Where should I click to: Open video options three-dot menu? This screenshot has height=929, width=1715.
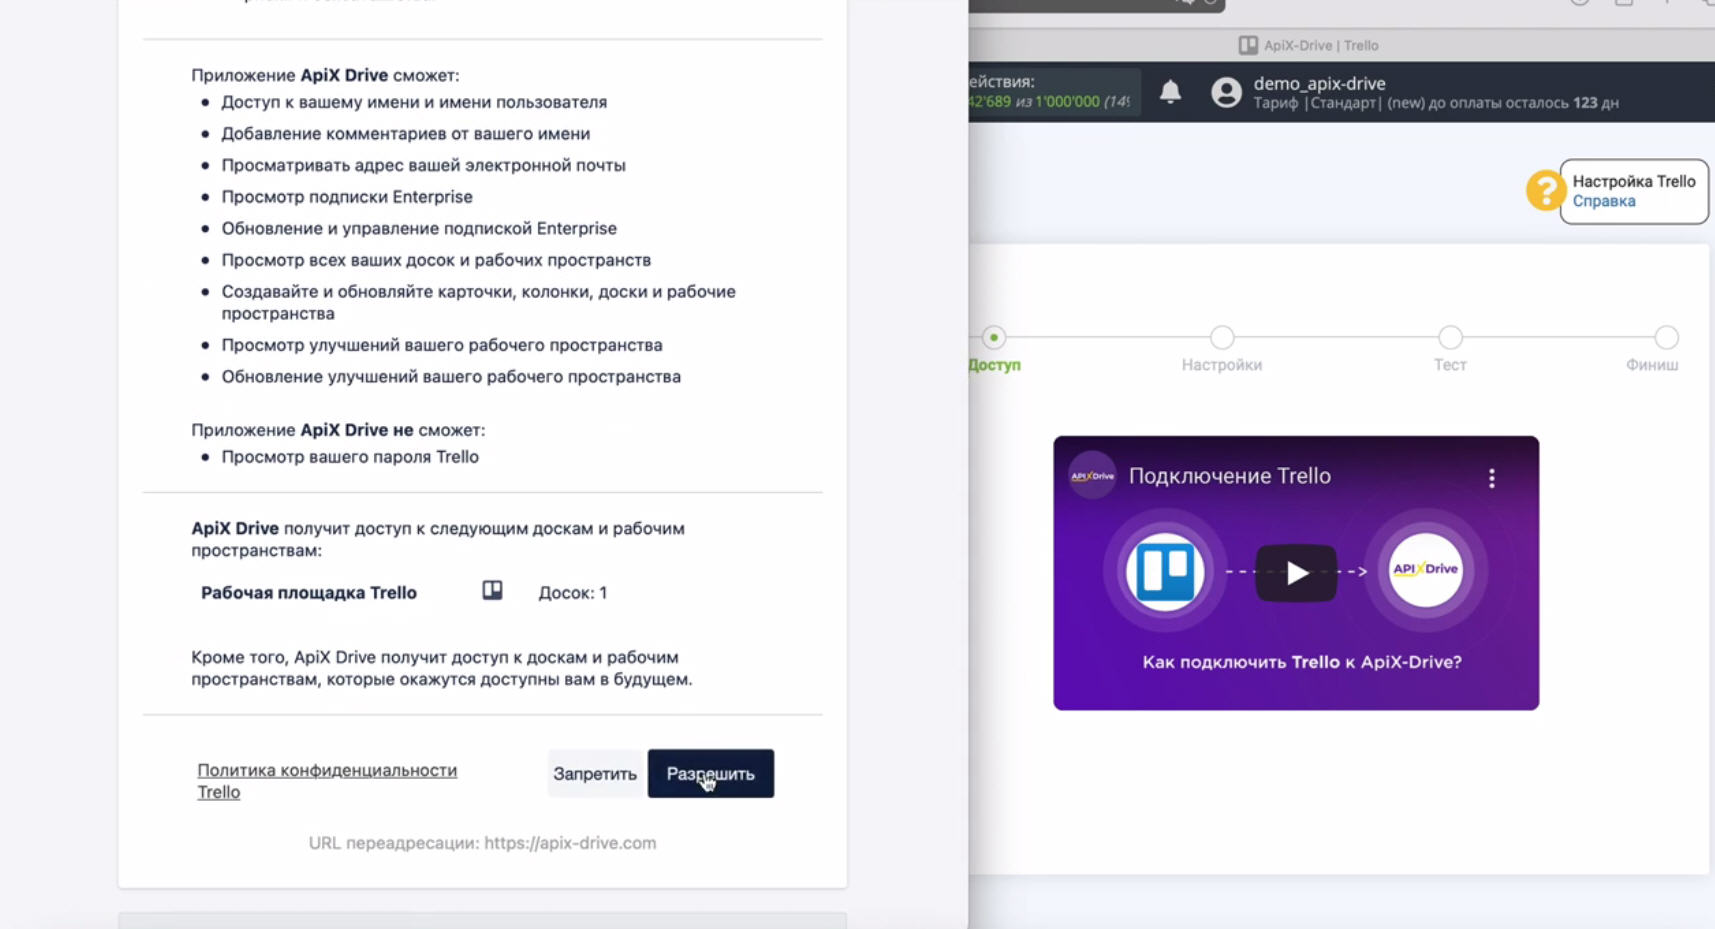[x=1491, y=478]
